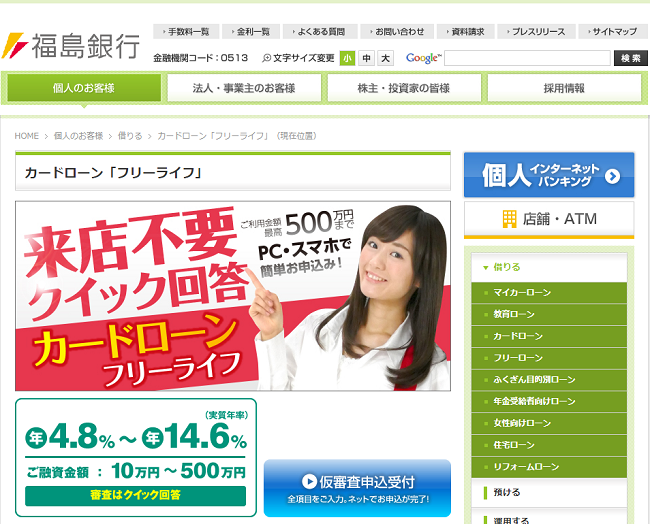Viewport: 650px width, 524px height.
Task: Click arrow icon on internet banking banner
Action: (x=612, y=176)
